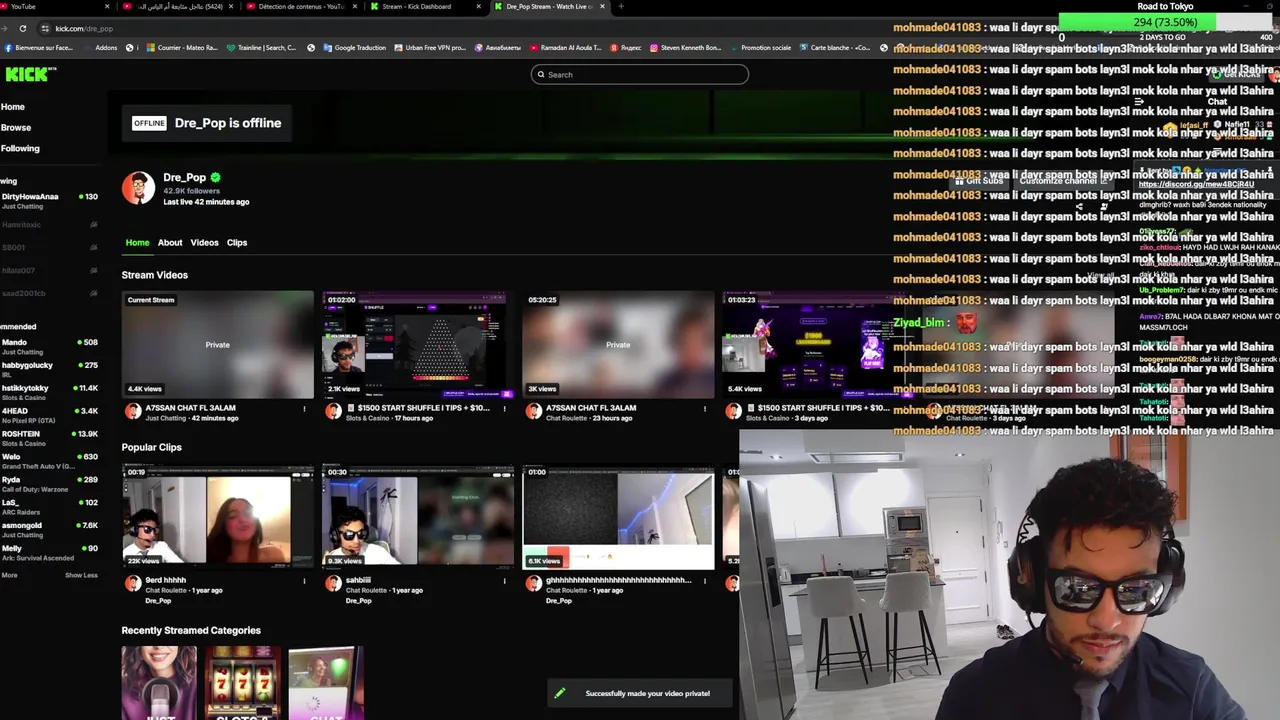Viewport: 1280px width, 720px height.
Task: Open the Videos channel tab
Action: point(204,242)
